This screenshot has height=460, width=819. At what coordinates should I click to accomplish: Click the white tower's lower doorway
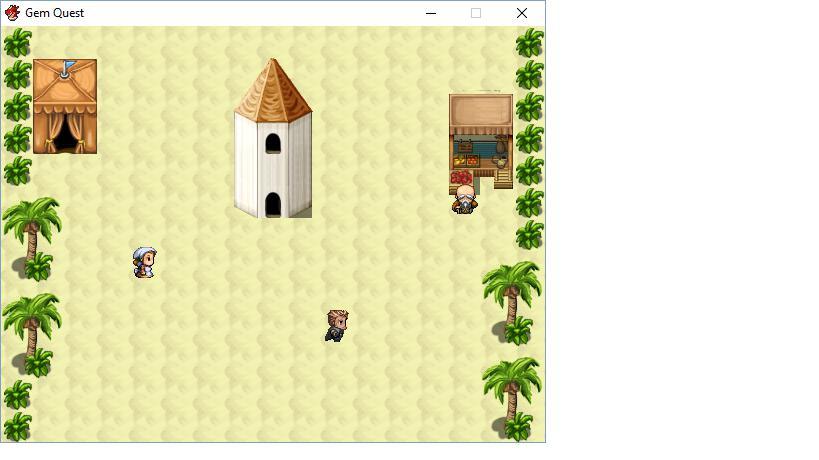(x=273, y=205)
